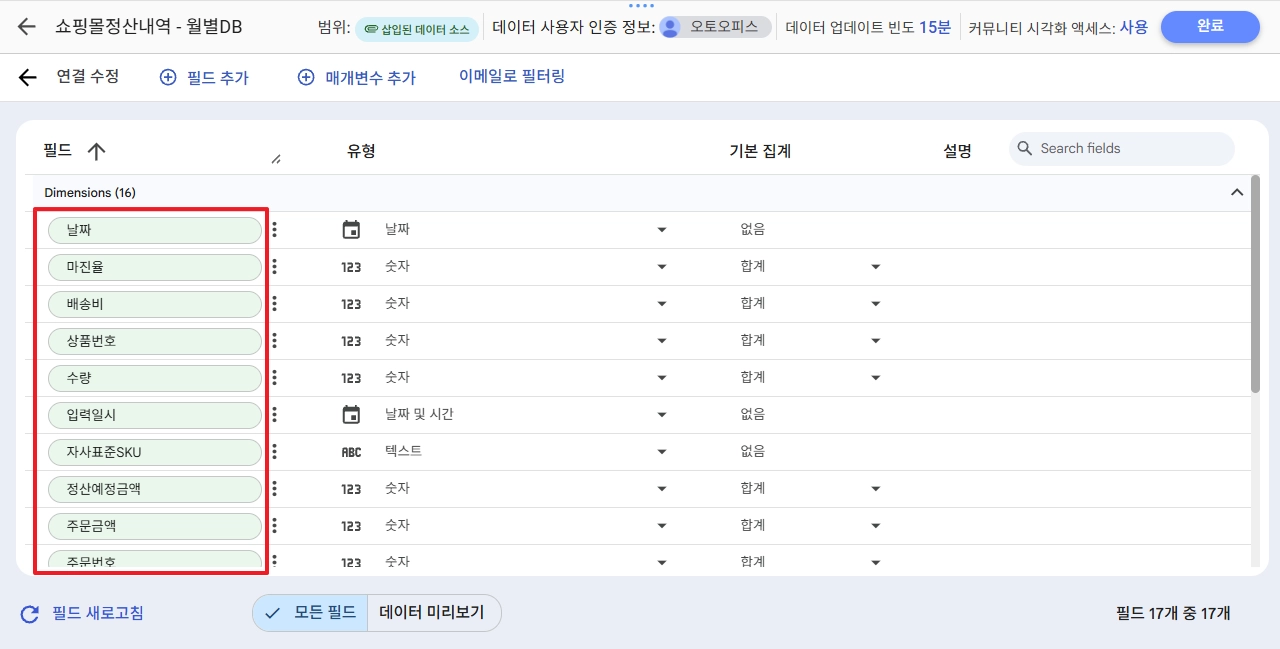Select the 정산예정금액 field chip

[x=155, y=489]
